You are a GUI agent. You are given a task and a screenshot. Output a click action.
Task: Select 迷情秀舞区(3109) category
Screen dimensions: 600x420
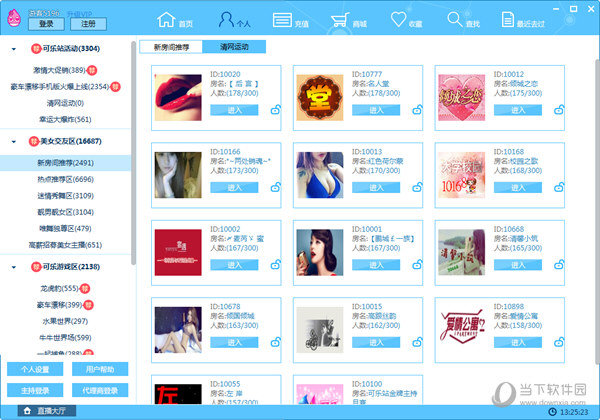point(65,196)
